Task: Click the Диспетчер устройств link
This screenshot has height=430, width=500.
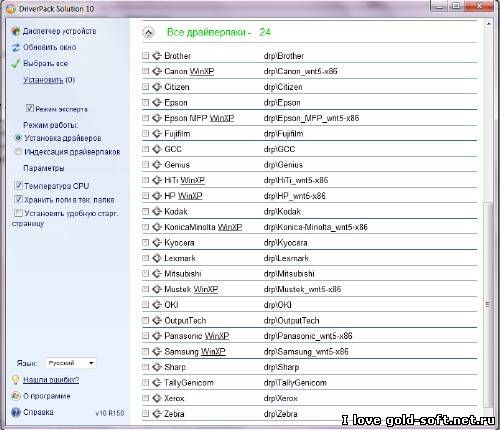Action: tap(59, 31)
